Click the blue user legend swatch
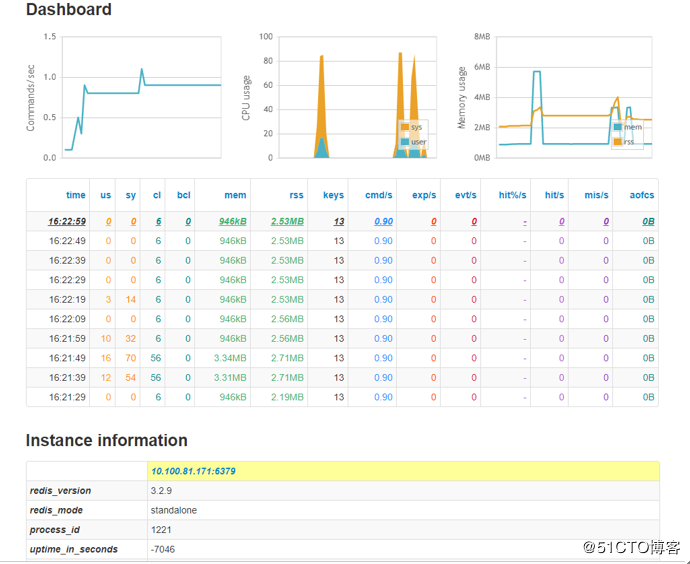 click(405, 142)
